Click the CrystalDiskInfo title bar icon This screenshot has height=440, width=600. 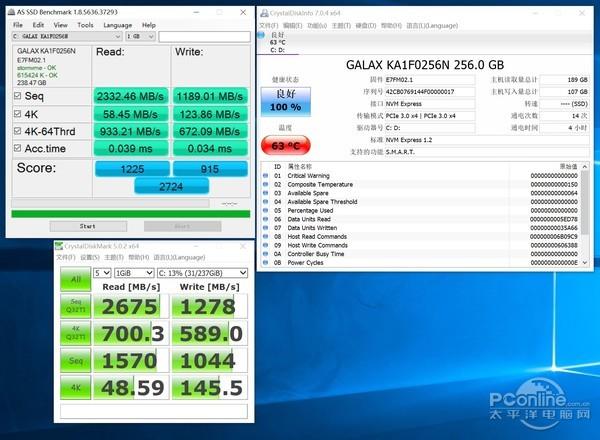point(264,13)
